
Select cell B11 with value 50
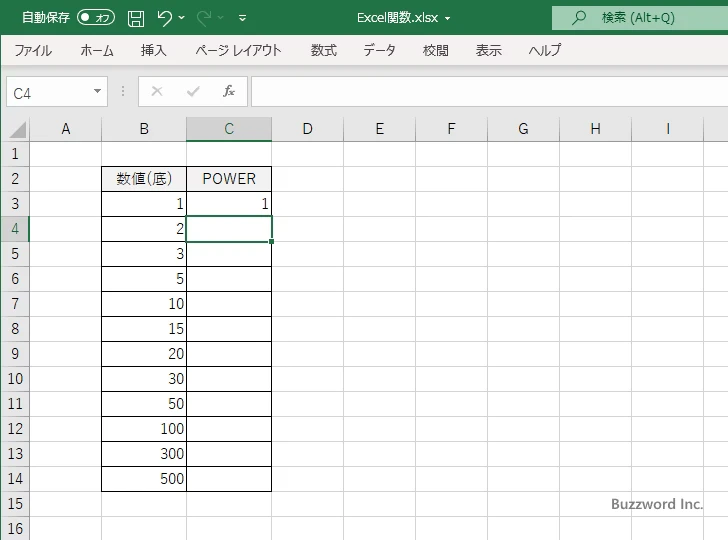coord(144,404)
